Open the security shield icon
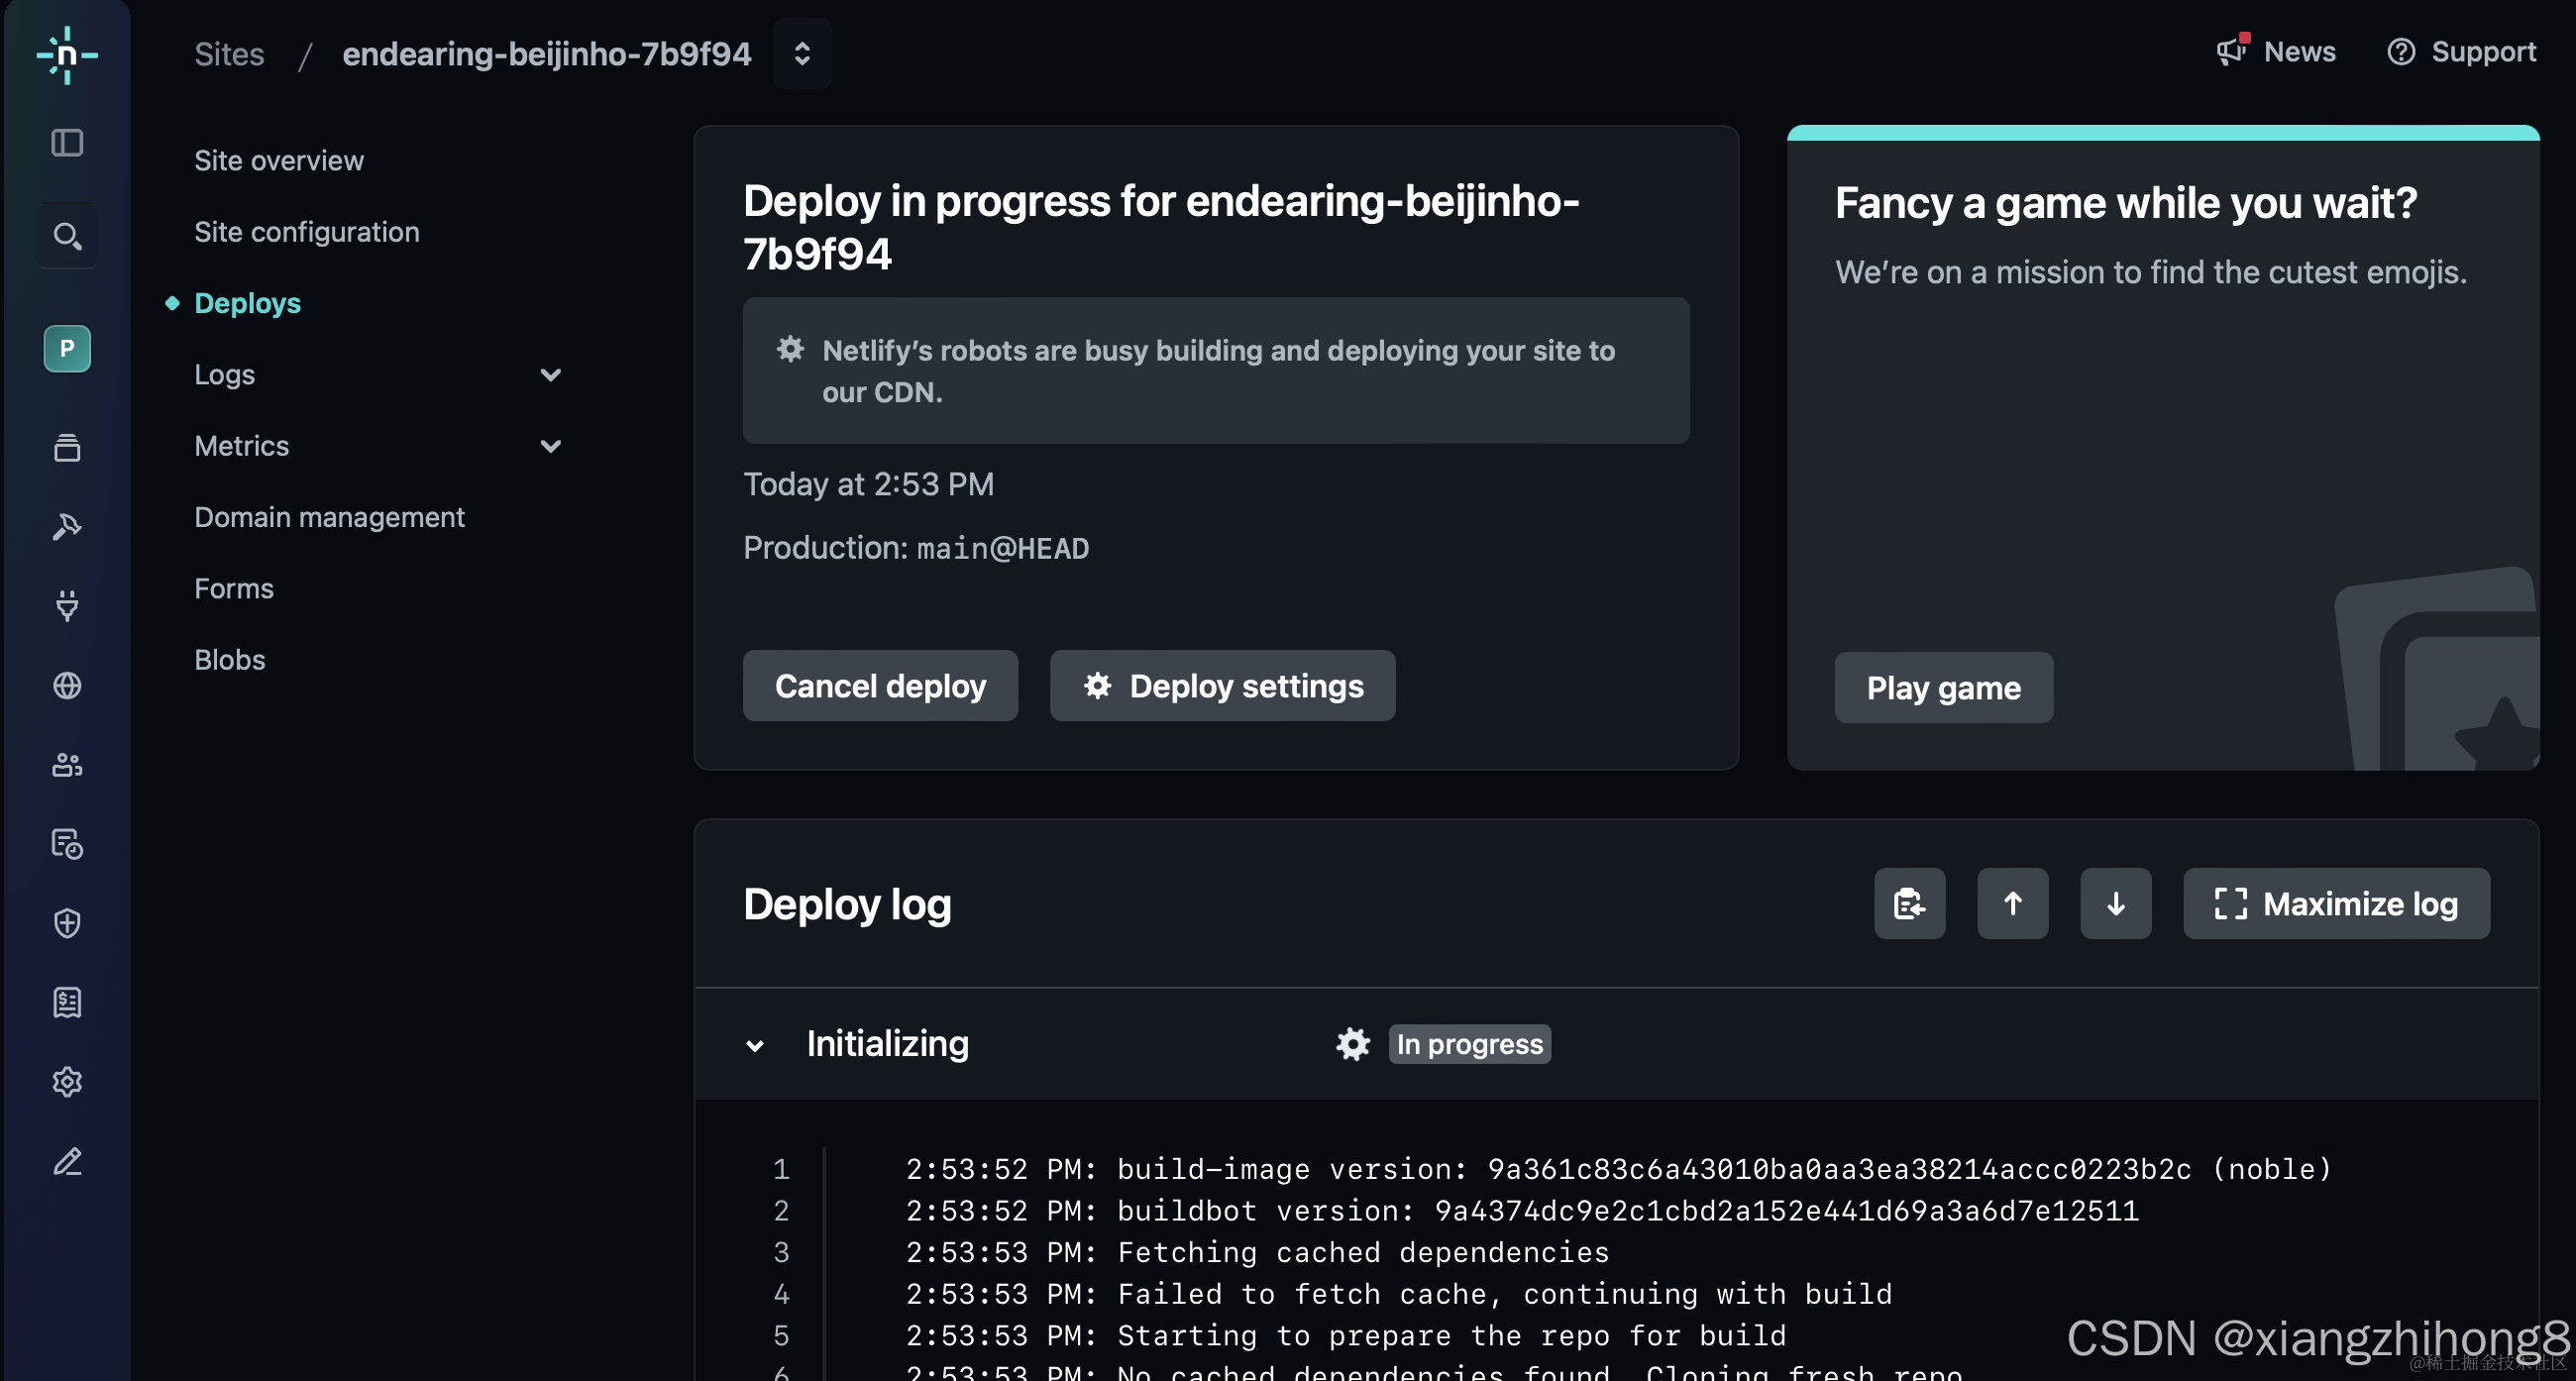Viewport: 2576px width, 1381px height. [x=67, y=922]
